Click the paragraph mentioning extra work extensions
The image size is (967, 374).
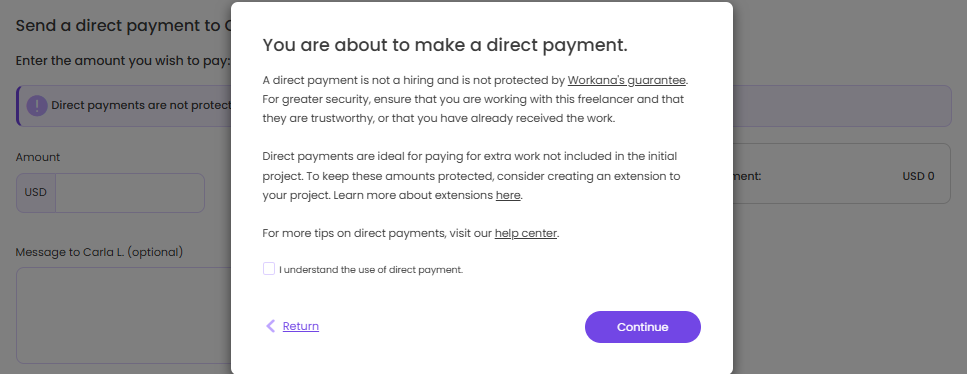471,176
